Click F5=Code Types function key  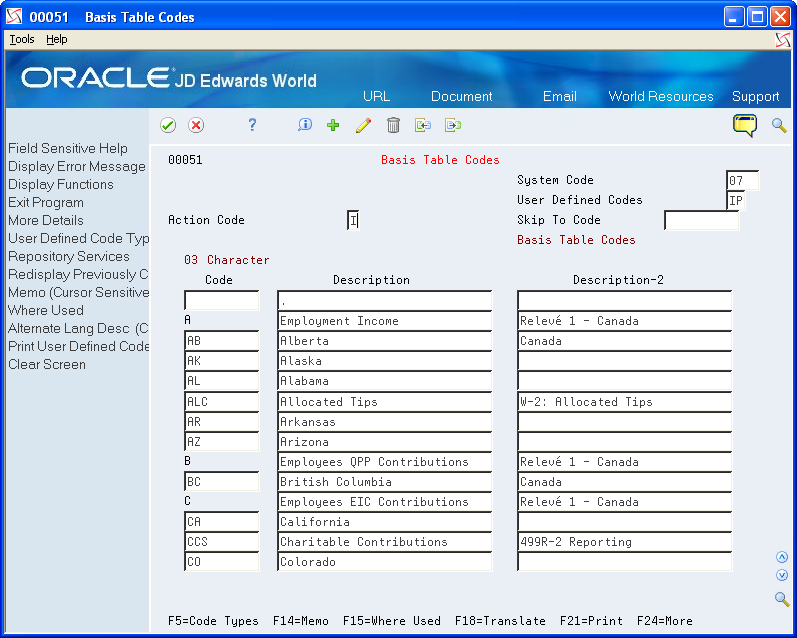213,621
